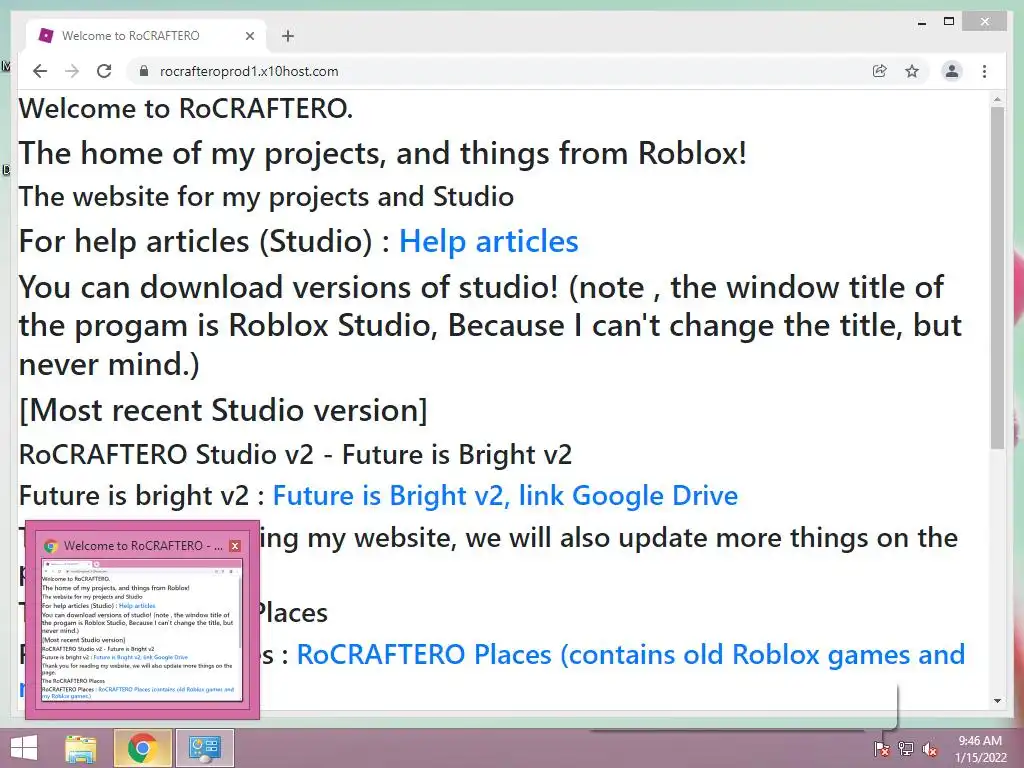Open the network tray icon

(906, 748)
